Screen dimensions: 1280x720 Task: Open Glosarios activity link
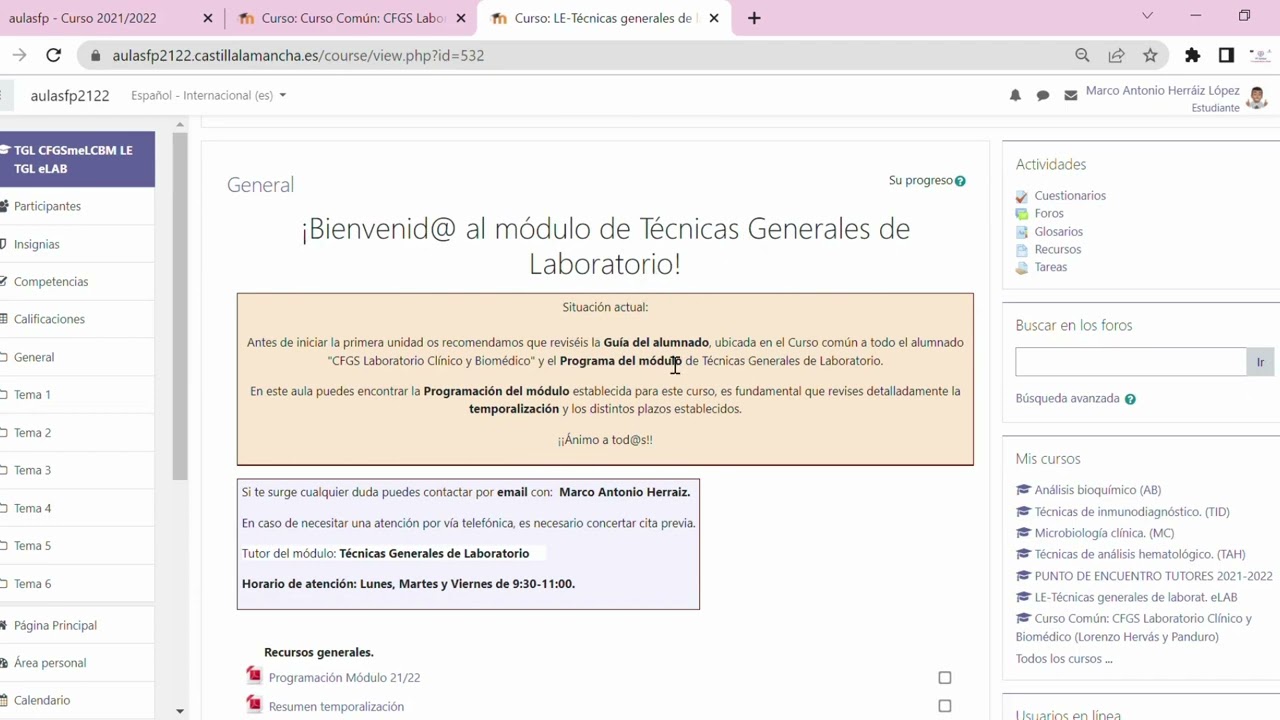(x=1058, y=232)
